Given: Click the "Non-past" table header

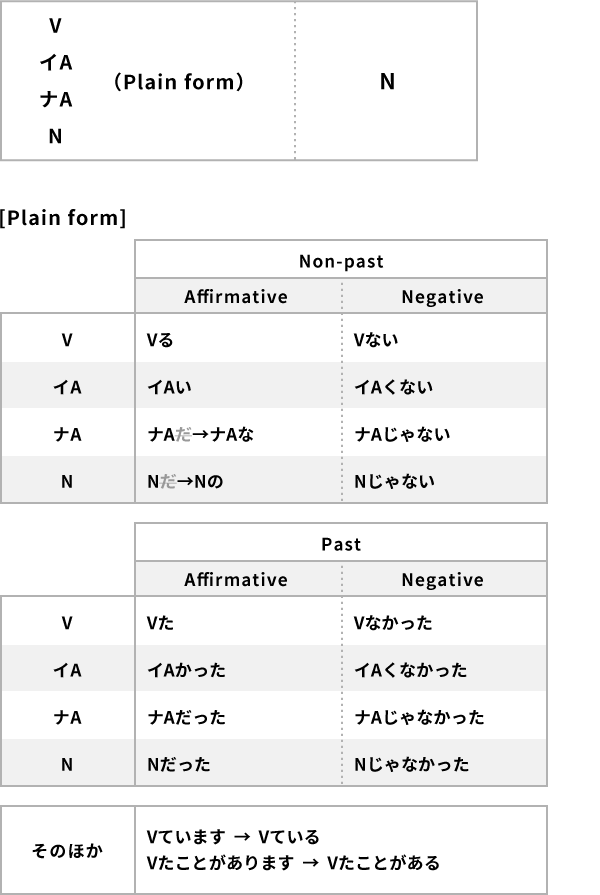Looking at the screenshot, I should click(341, 262).
